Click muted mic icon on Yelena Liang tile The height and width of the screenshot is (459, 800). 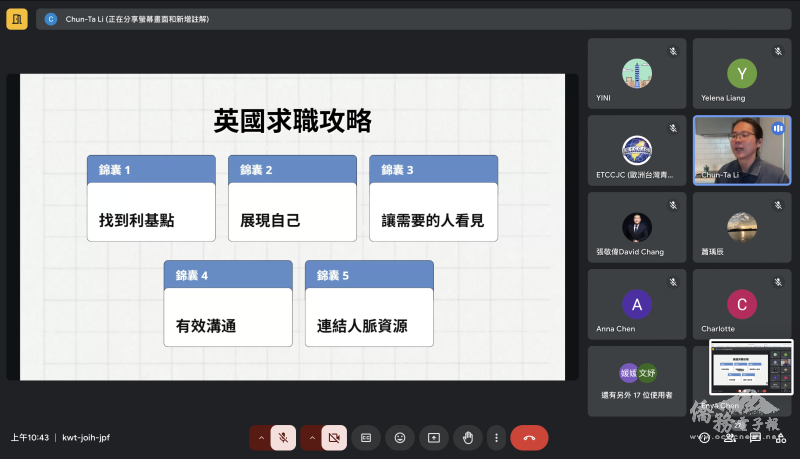click(x=778, y=51)
